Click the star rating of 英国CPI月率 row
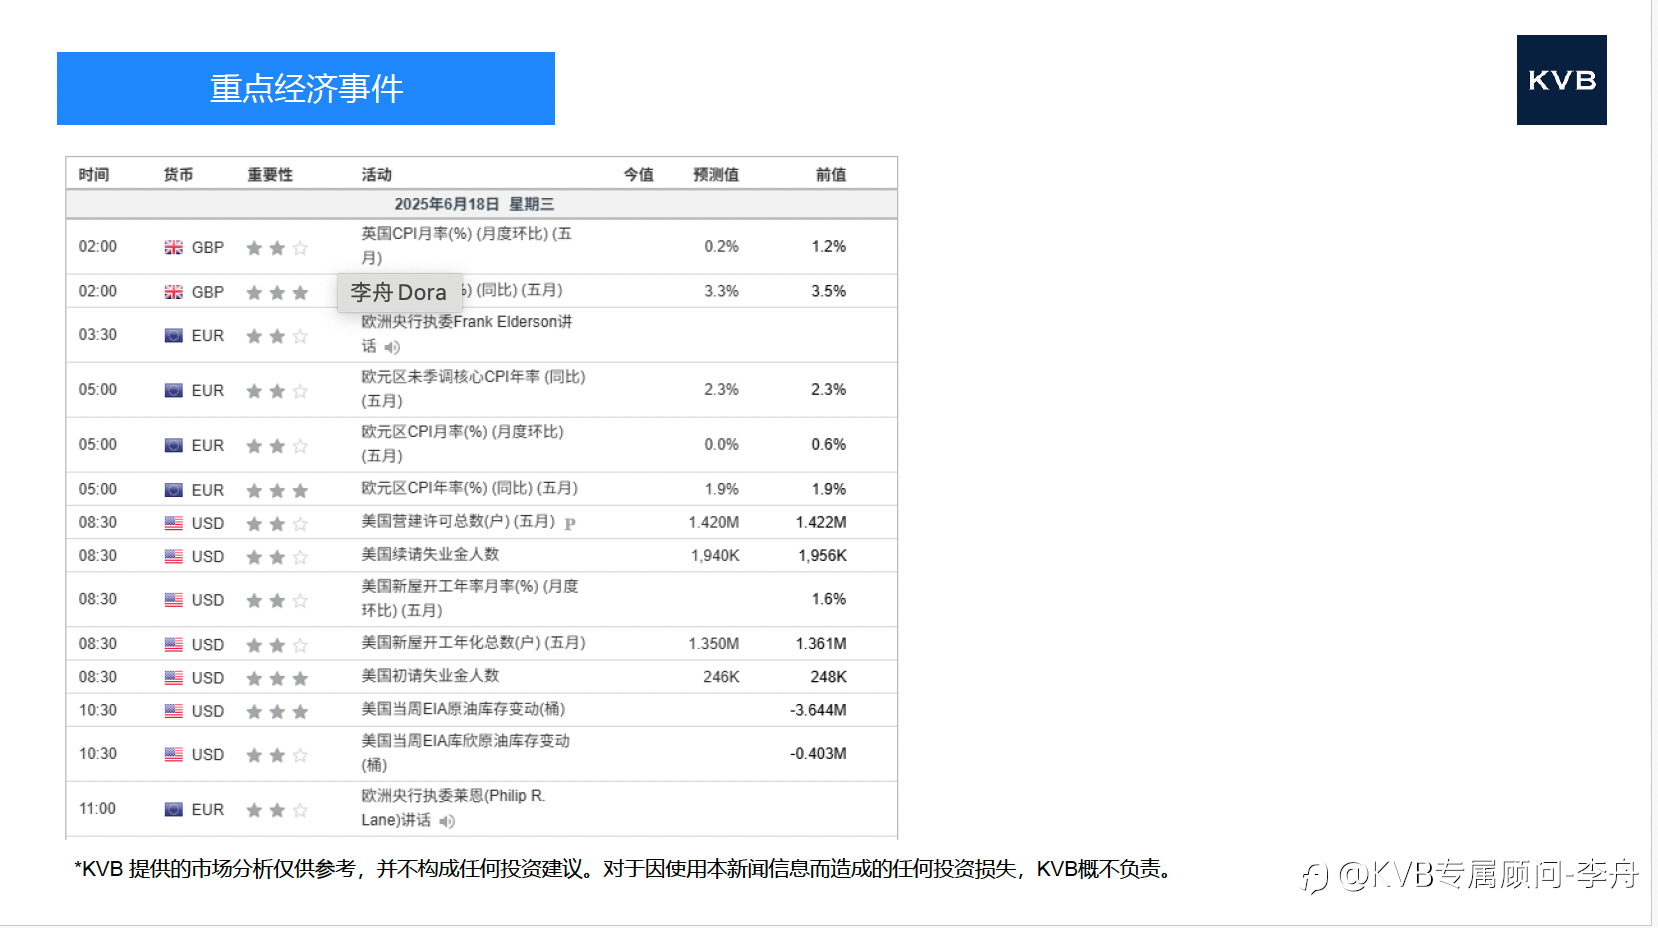The image size is (1658, 928). [277, 247]
